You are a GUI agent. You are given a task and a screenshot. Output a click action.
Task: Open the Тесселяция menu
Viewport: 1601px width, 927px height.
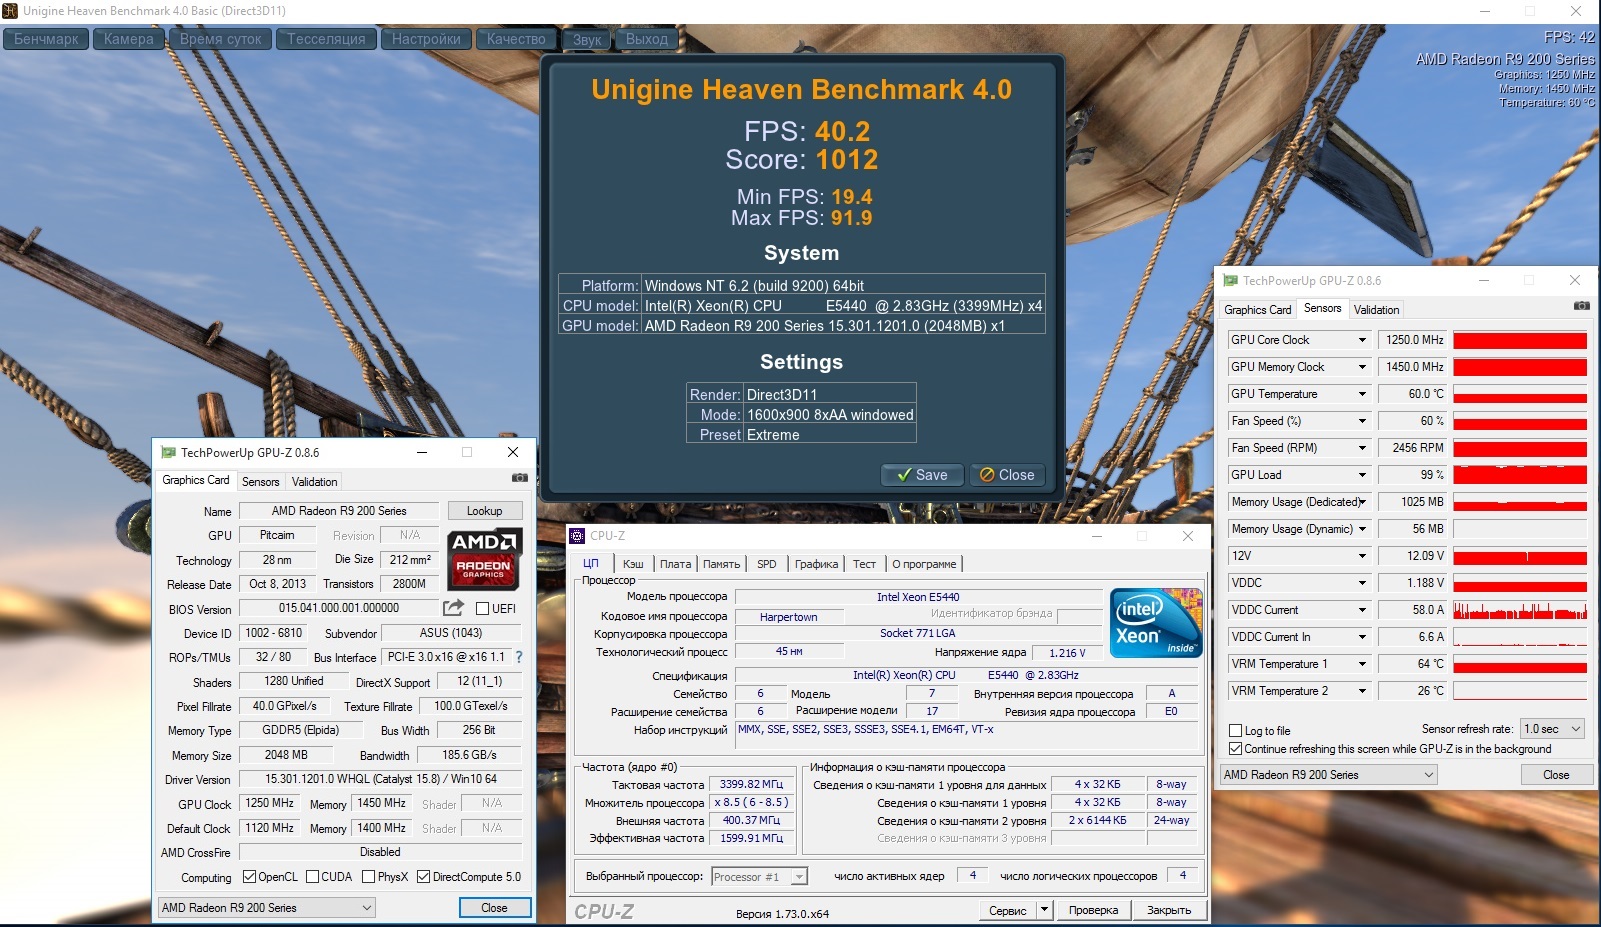(x=327, y=39)
